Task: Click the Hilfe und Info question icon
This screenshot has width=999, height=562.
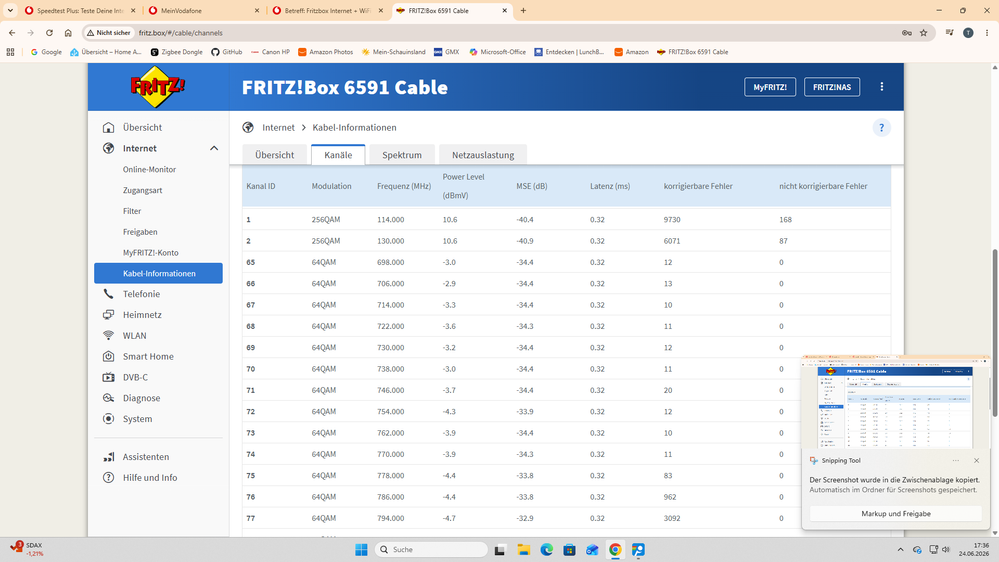Action: click(108, 477)
